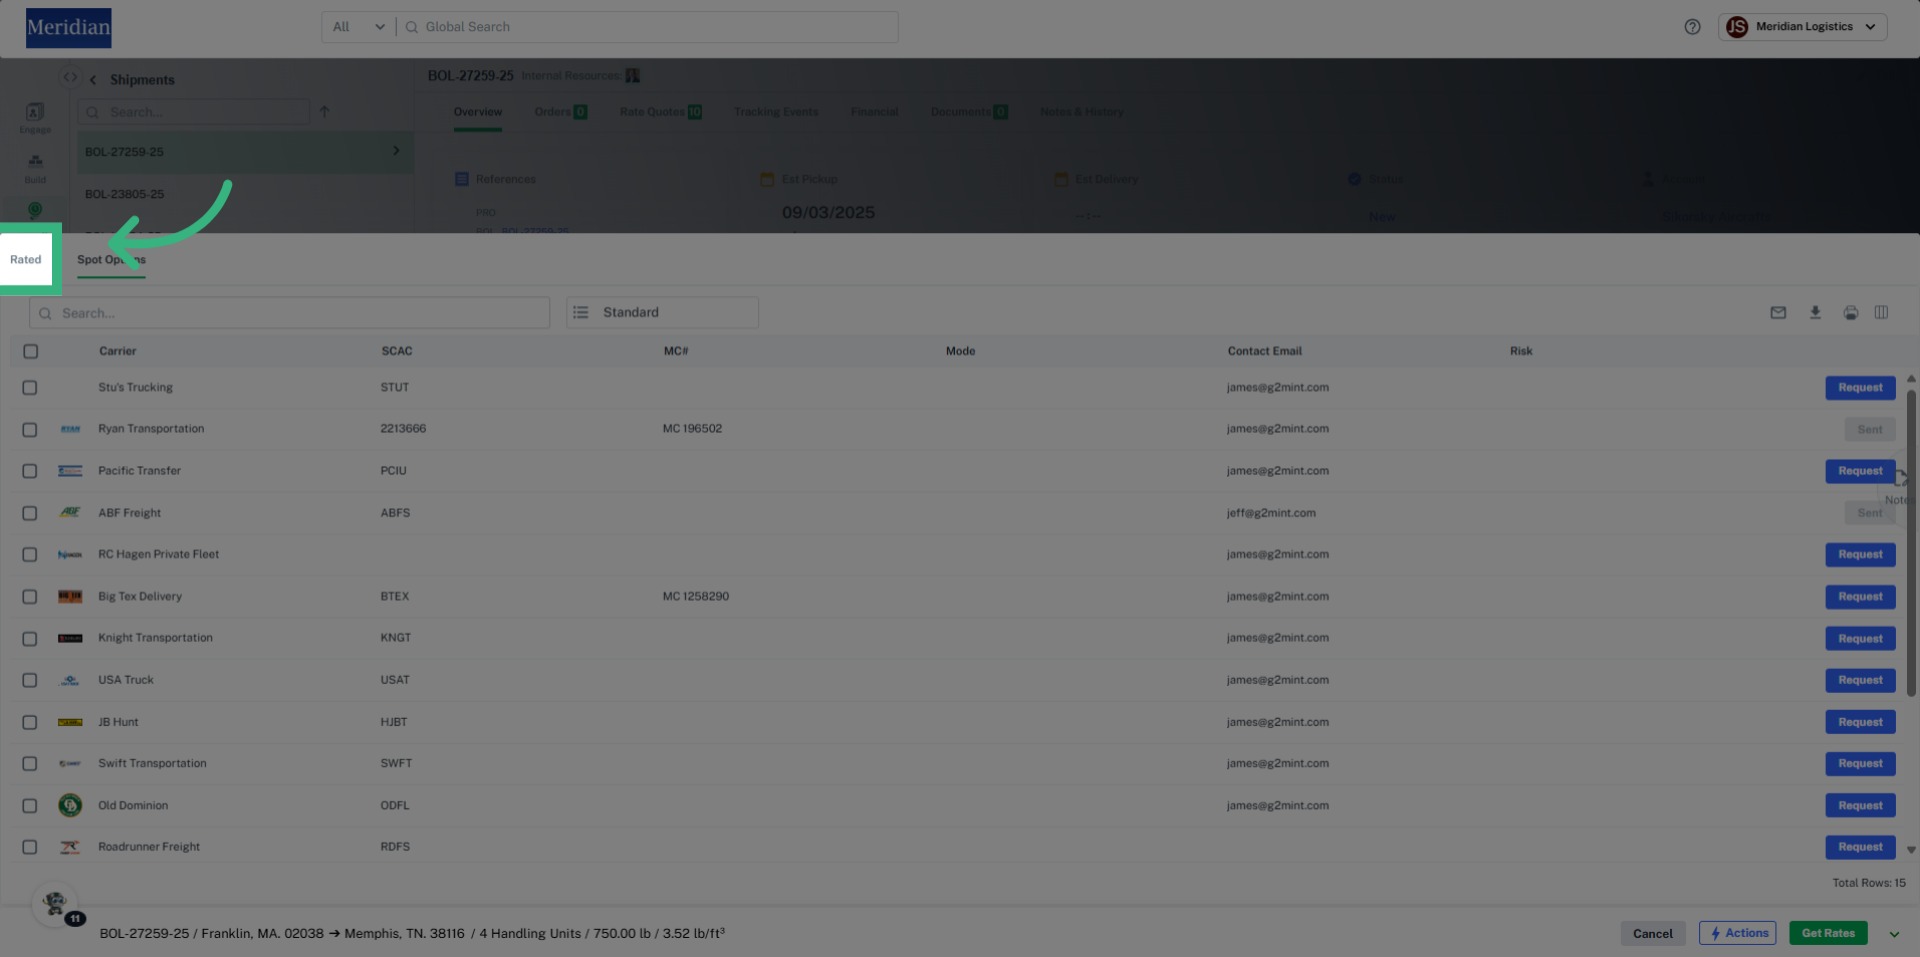Viewport: 1920px width, 957px height.
Task: Expand the chevron next to Get Rates
Action: click(x=1894, y=934)
